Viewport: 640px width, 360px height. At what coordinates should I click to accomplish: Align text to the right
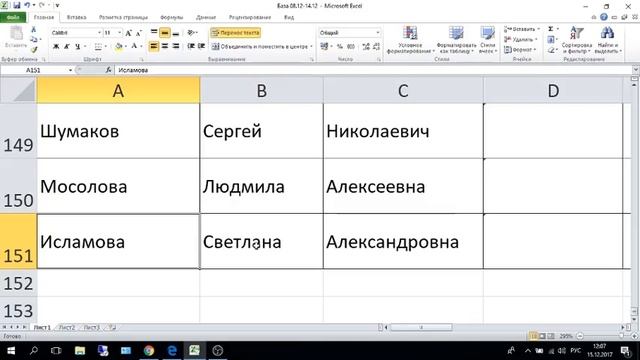[x=176, y=46]
